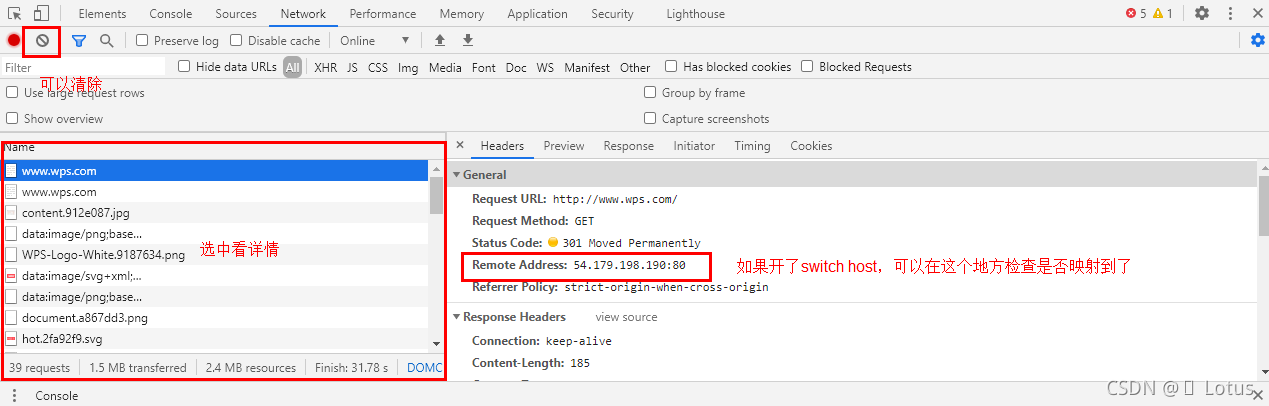1269x406 pixels.
Task: Filter requests by JS
Action: (352, 67)
